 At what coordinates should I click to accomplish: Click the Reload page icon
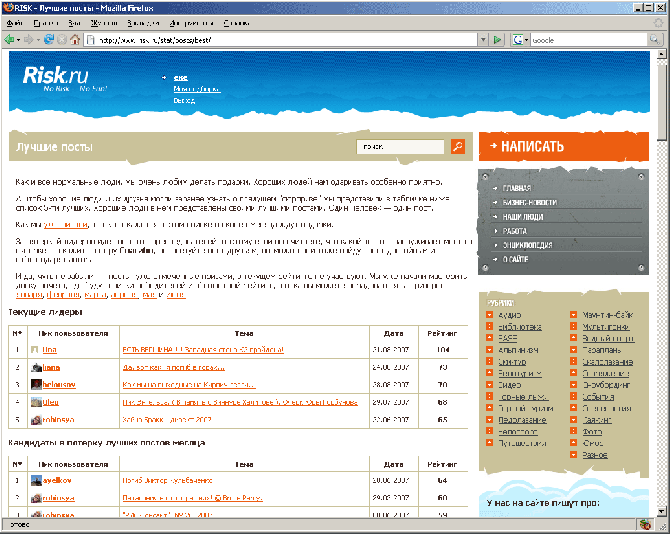[48, 40]
